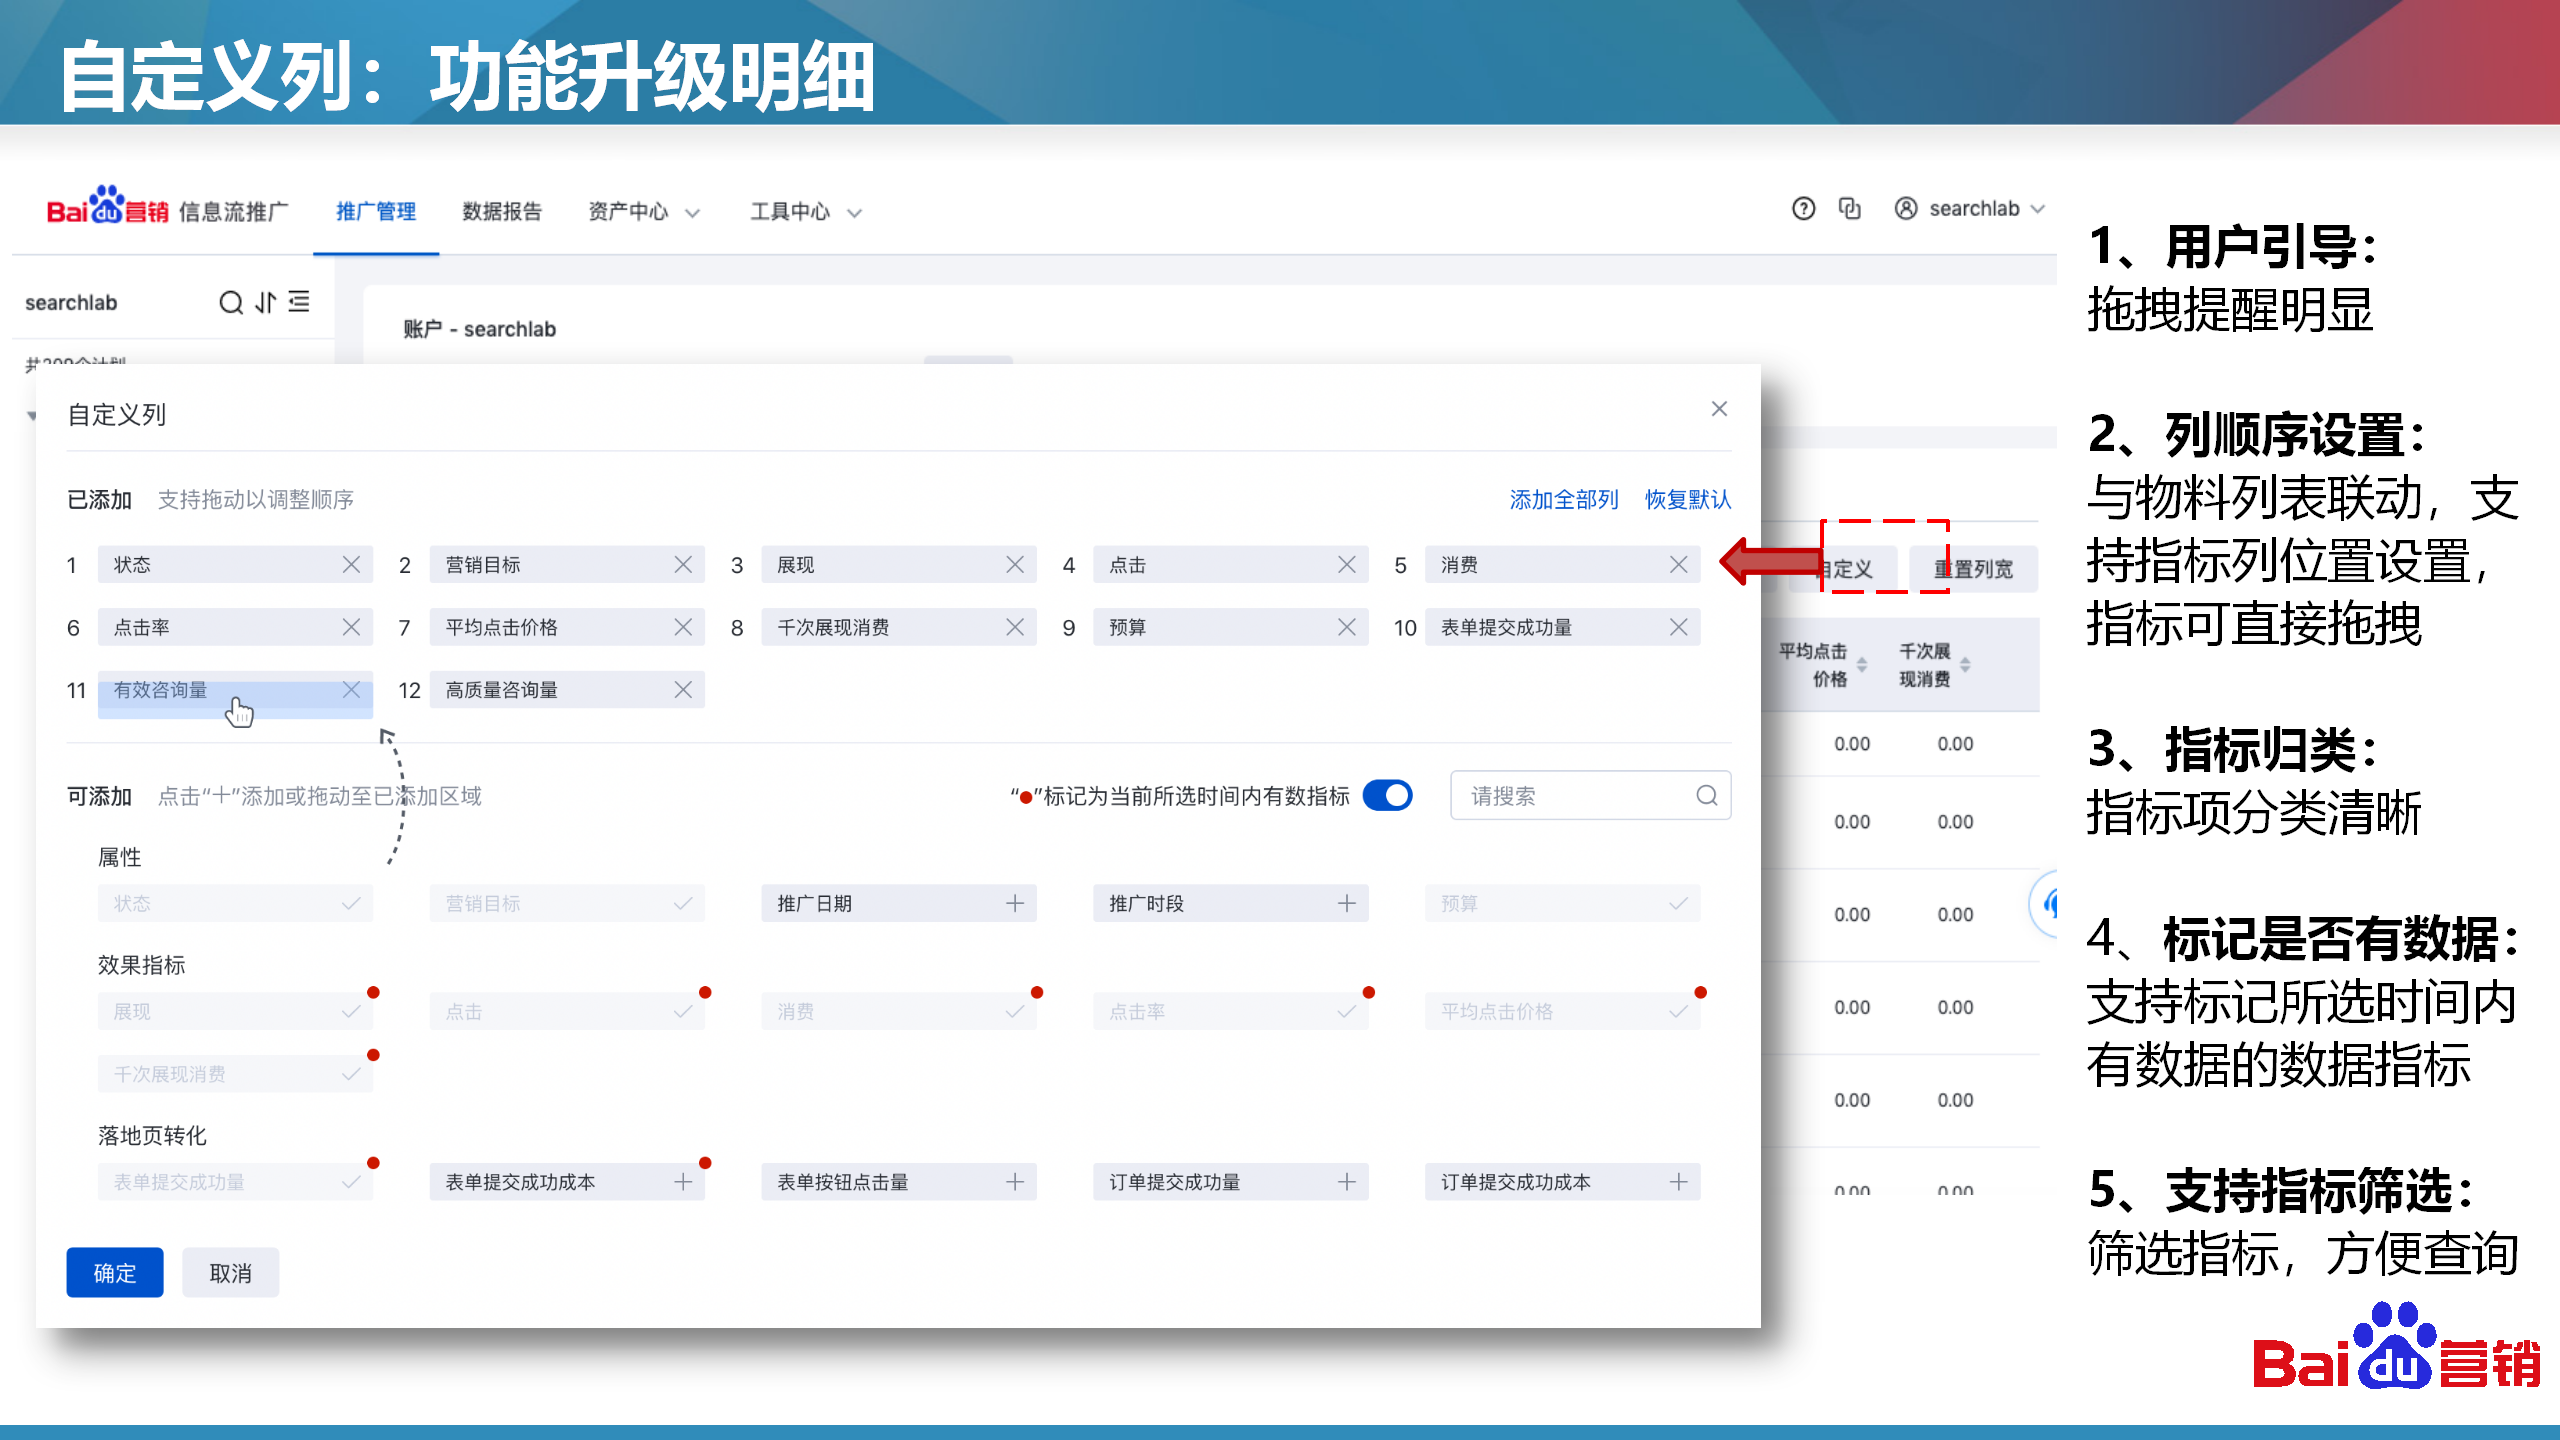Remove 高质量咨询量 column from added list
Viewport: 2560px width, 1440px height.
tap(683, 690)
